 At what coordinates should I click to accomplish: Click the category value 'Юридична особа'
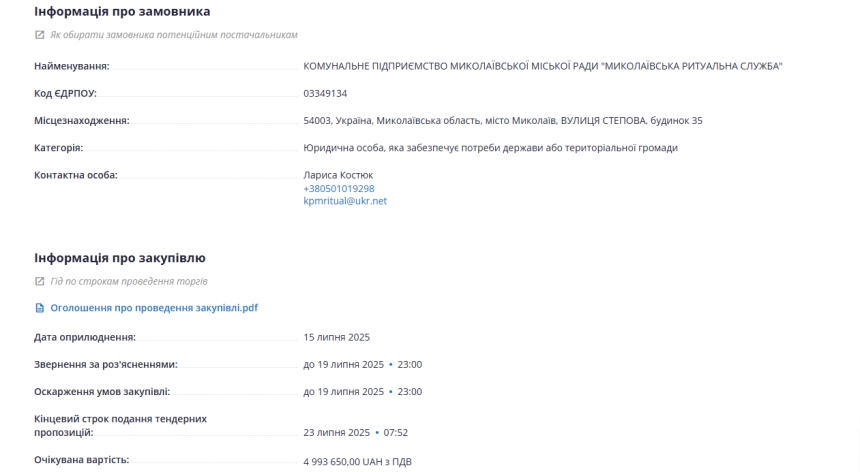pyautogui.click(x=490, y=148)
